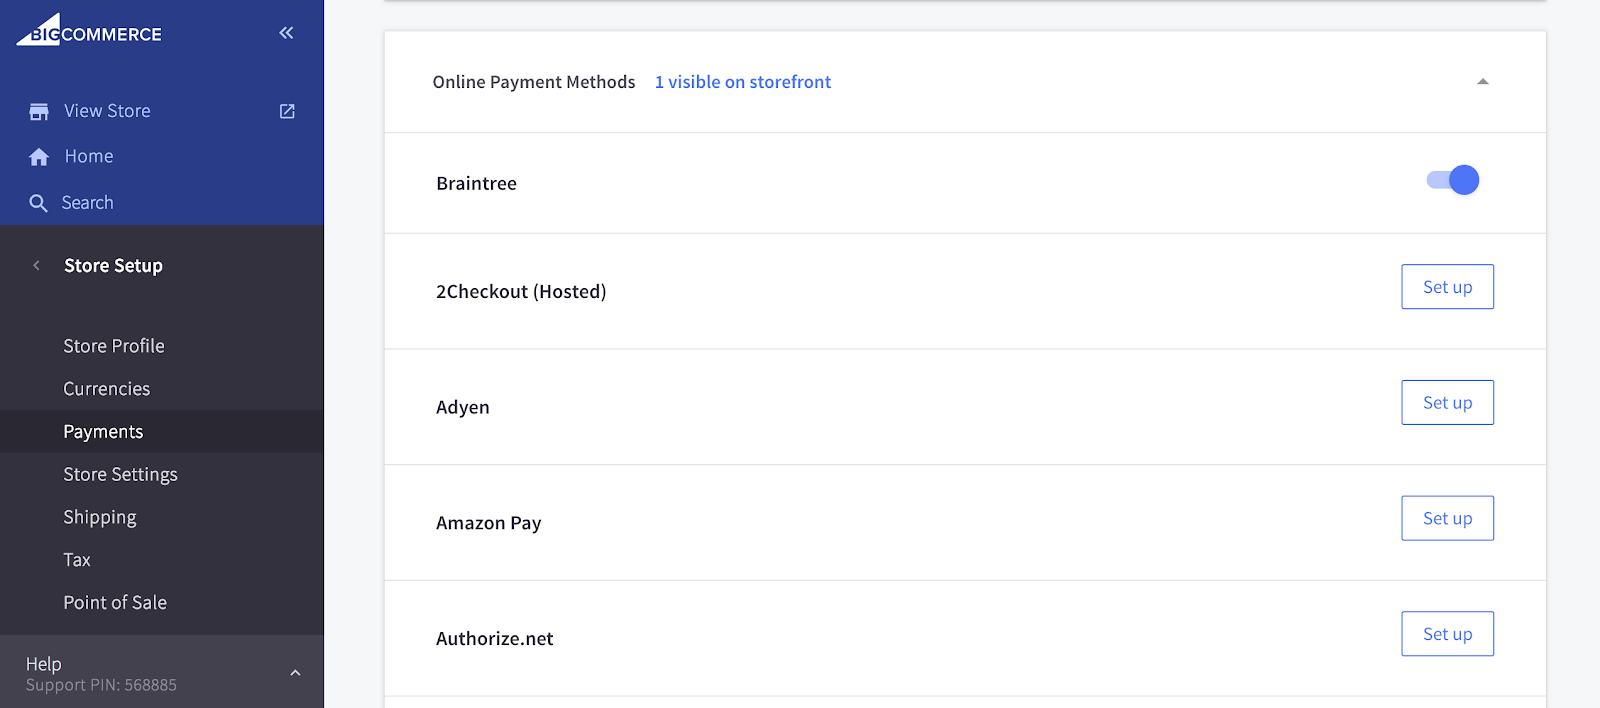
Task: Click the 1 visible on storefront link
Action: pyautogui.click(x=743, y=82)
